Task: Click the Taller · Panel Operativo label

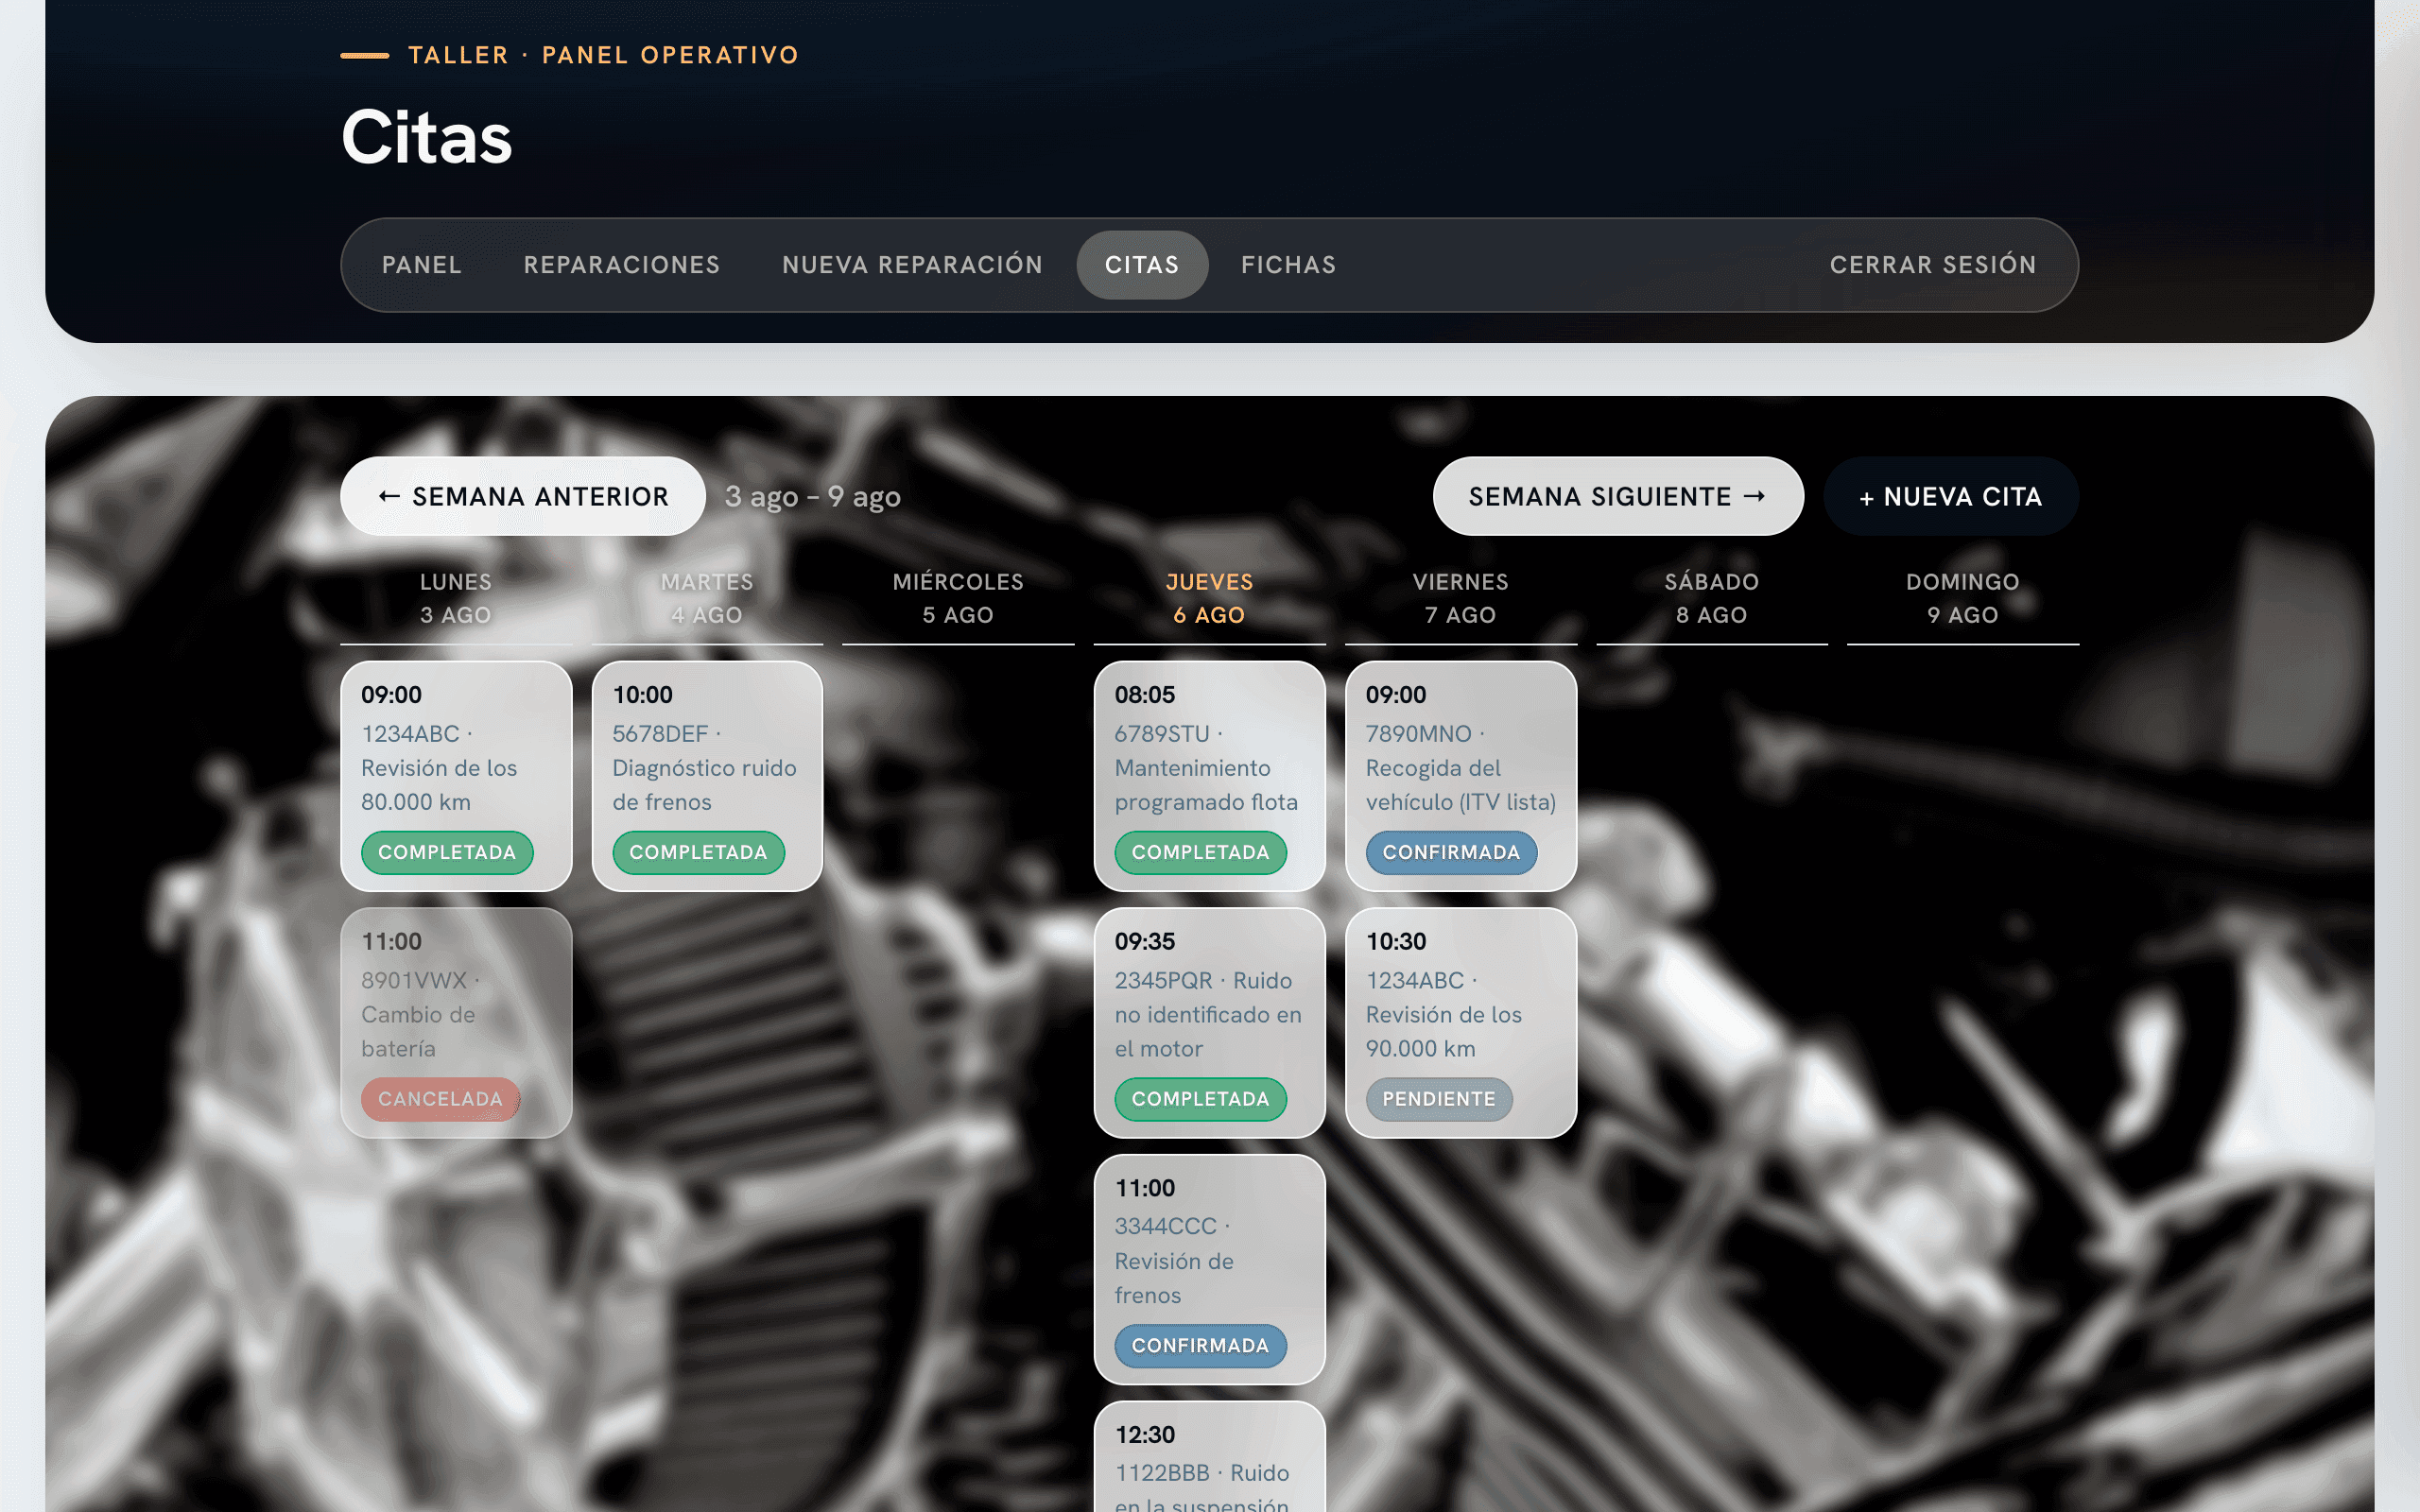Action: click(604, 55)
